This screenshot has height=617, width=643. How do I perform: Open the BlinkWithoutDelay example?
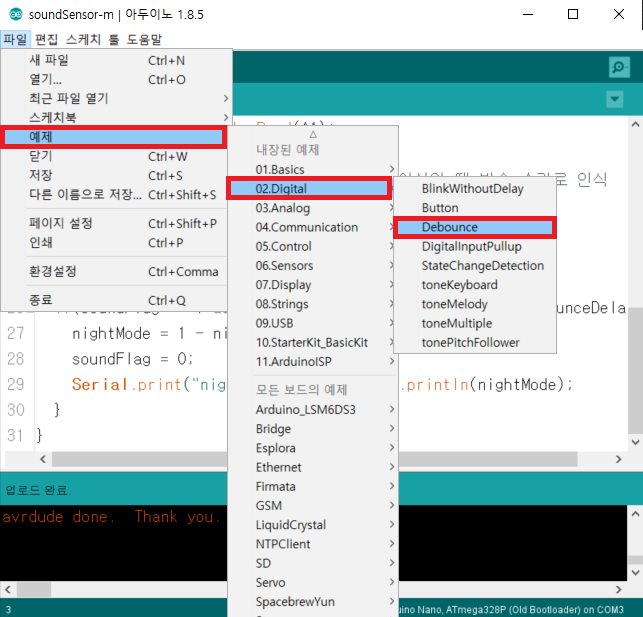pyautogui.click(x=475, y=189)
